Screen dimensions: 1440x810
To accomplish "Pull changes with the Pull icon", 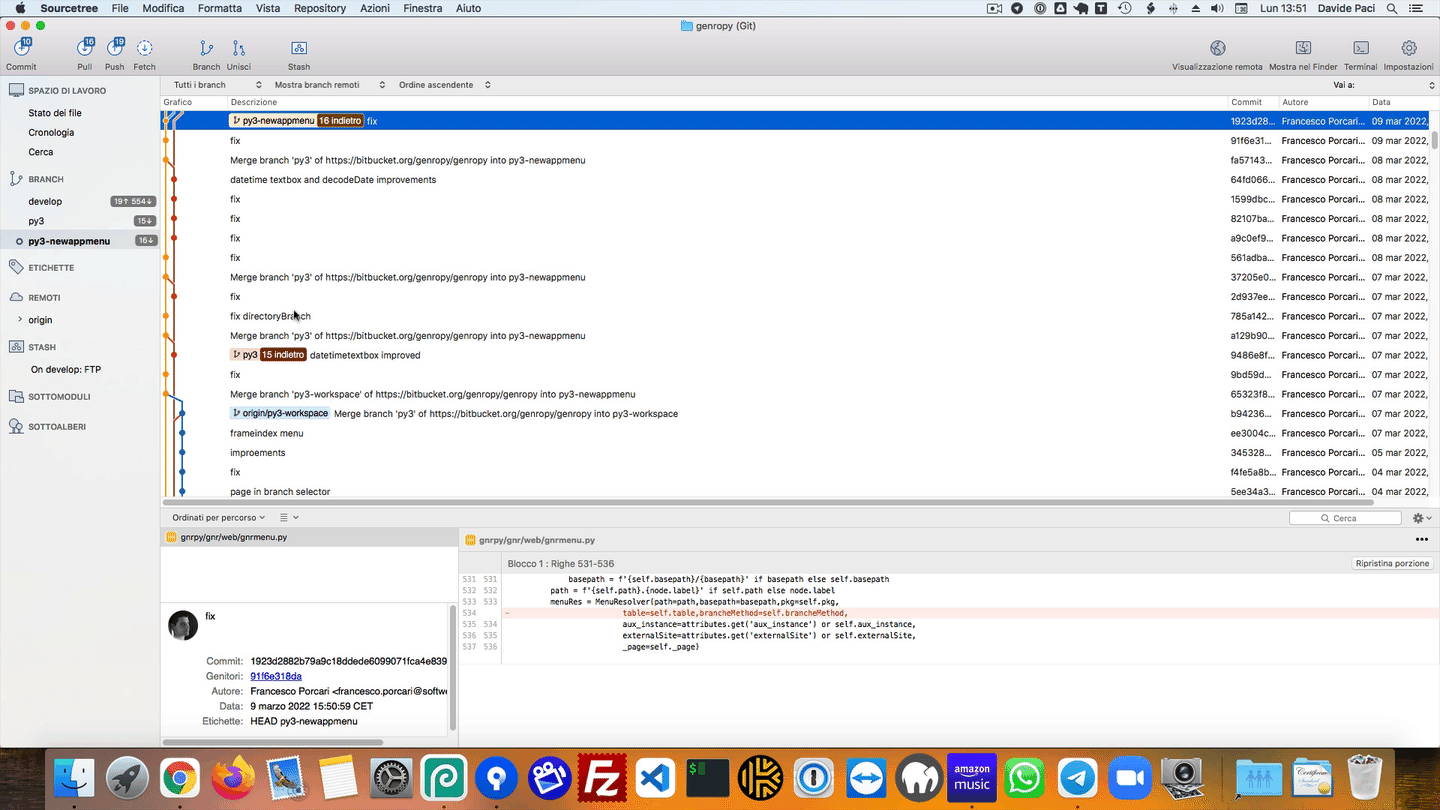I will pyautogui.click(x=85, y=48).
